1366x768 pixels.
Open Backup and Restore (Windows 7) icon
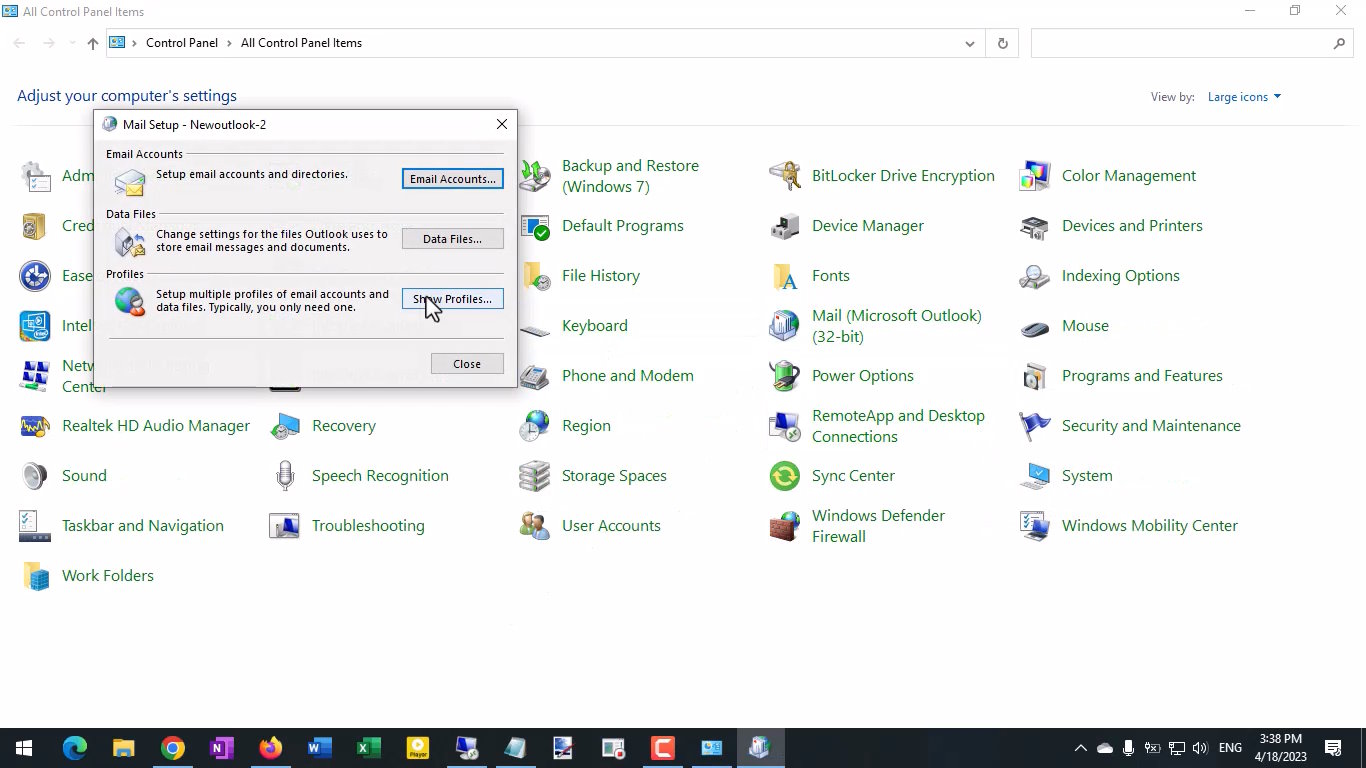point(535,176)
